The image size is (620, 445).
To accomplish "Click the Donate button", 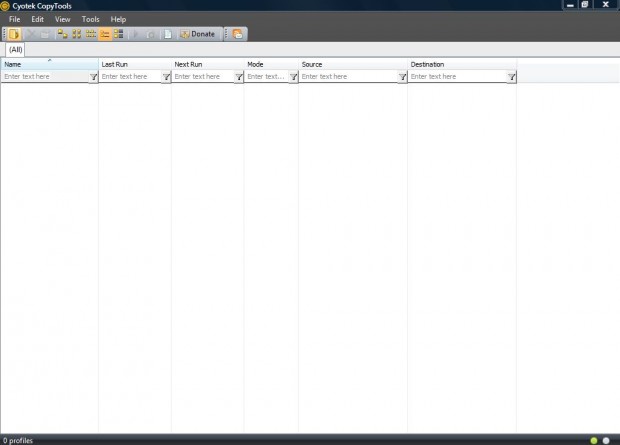I will tap(197, 34).
